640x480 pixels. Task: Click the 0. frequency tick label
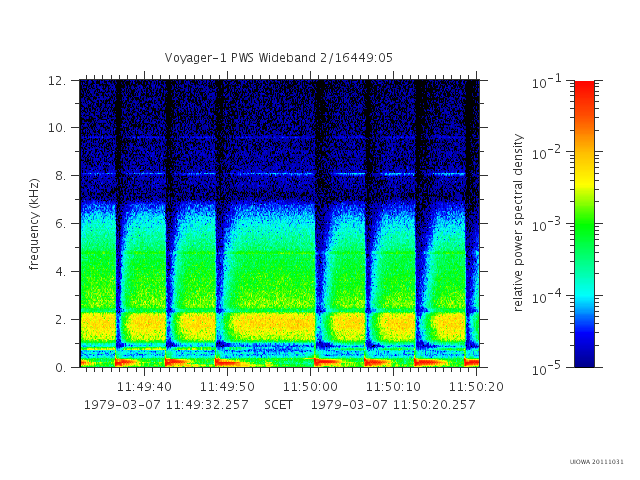[60, 367]
